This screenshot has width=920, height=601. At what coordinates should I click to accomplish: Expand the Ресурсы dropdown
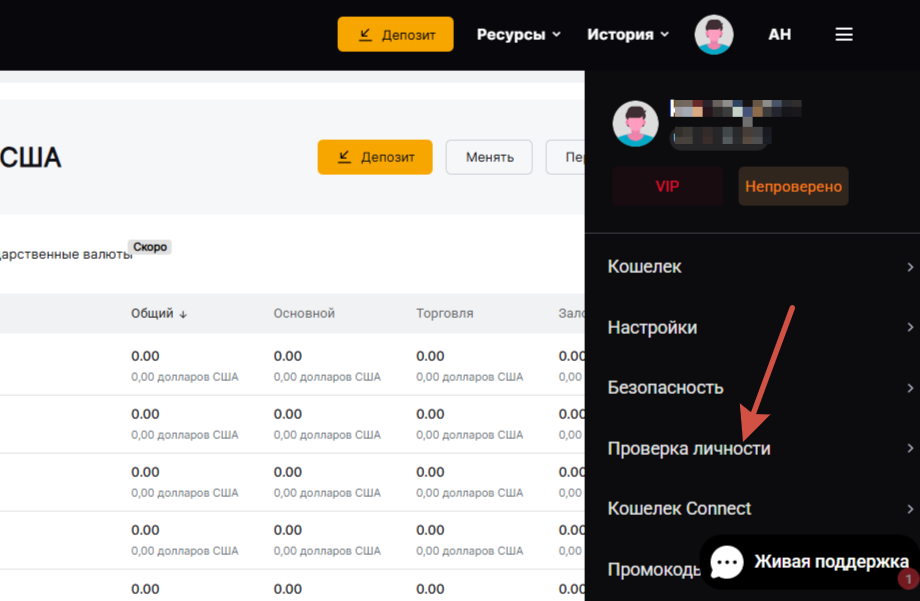pyautogui.click(x=518, y=34)
